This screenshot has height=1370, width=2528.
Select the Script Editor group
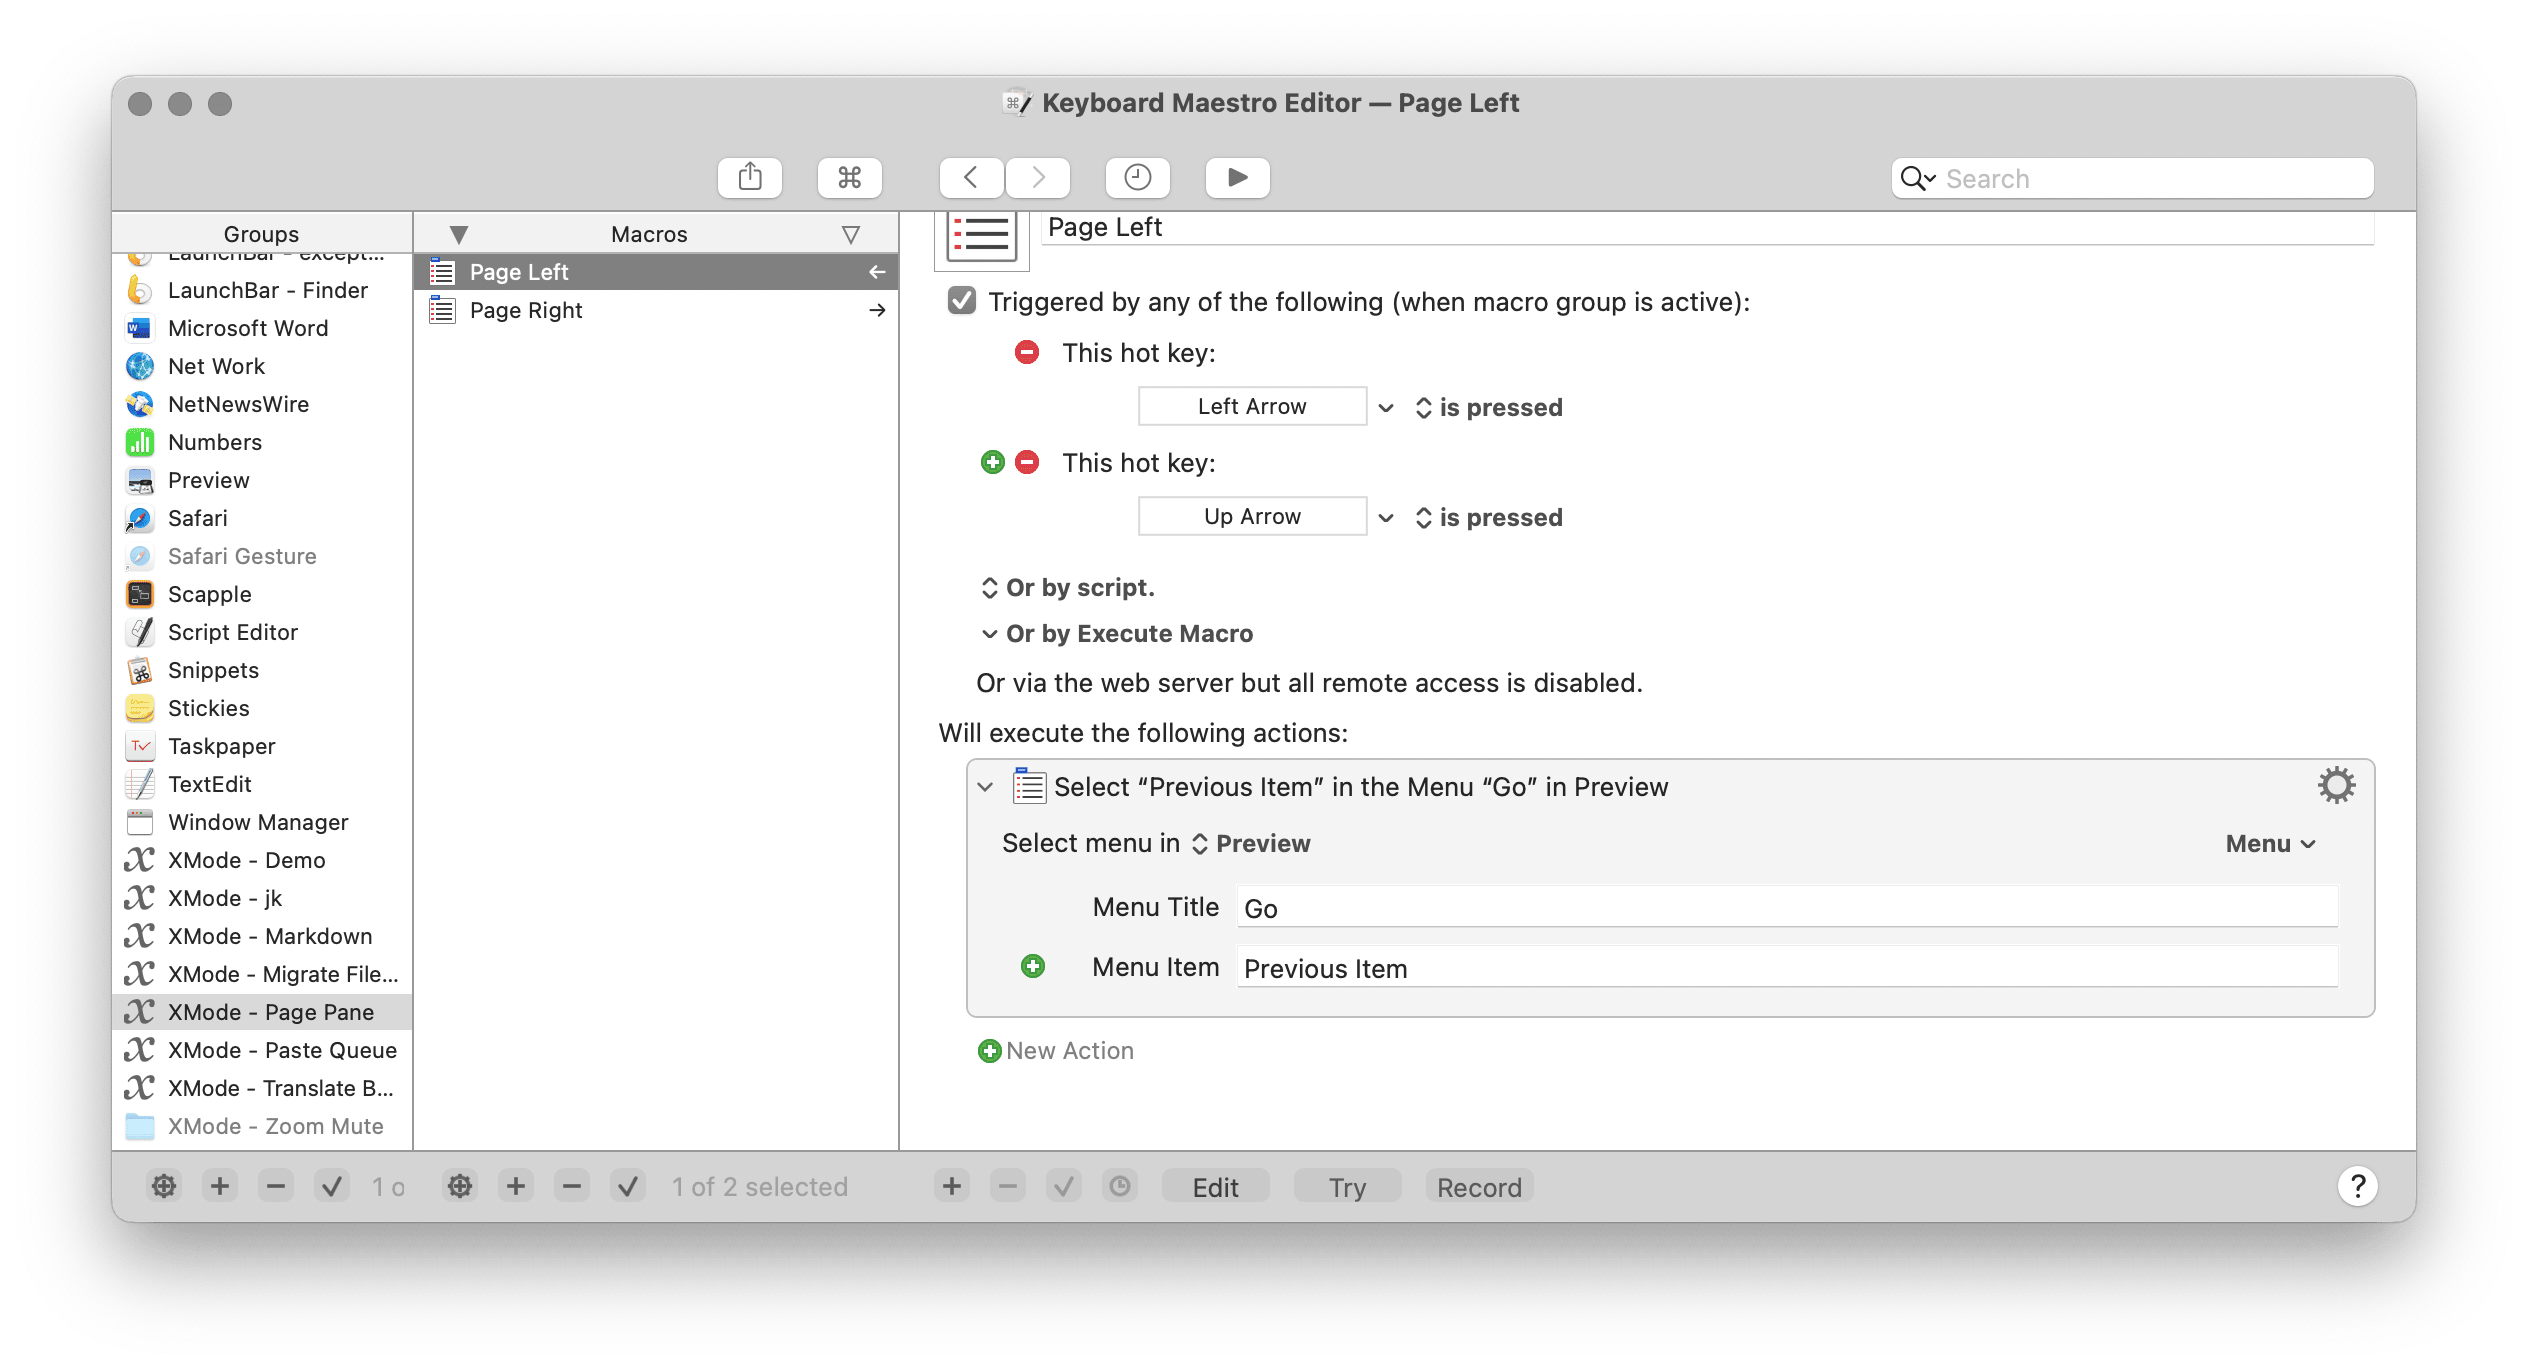232,632
